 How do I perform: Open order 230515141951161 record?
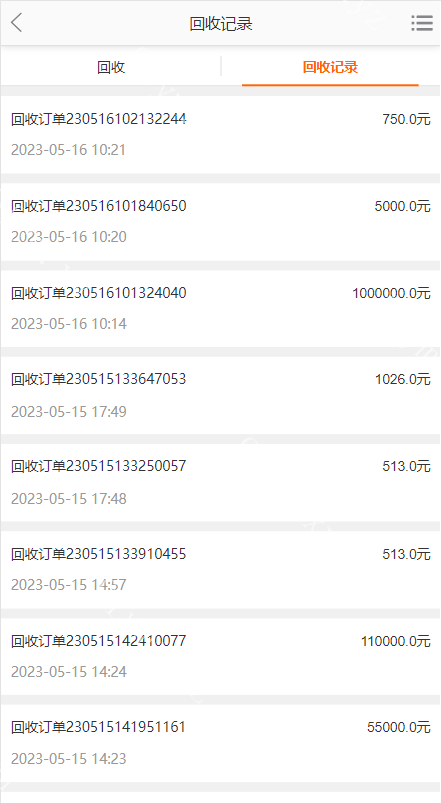[220, 743]
